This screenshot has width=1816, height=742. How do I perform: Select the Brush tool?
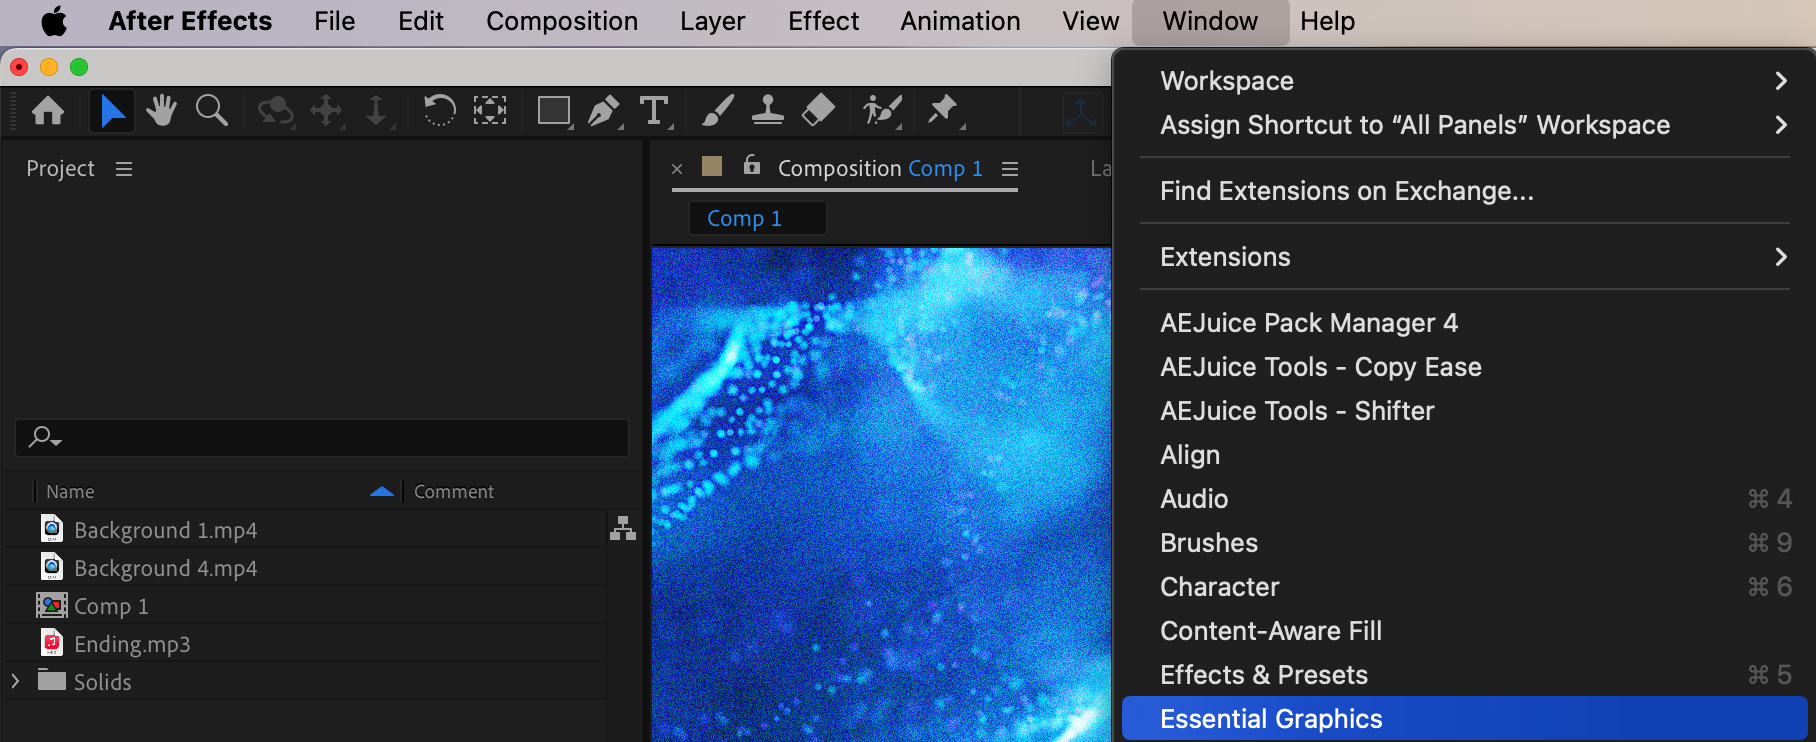click(717, 110)
